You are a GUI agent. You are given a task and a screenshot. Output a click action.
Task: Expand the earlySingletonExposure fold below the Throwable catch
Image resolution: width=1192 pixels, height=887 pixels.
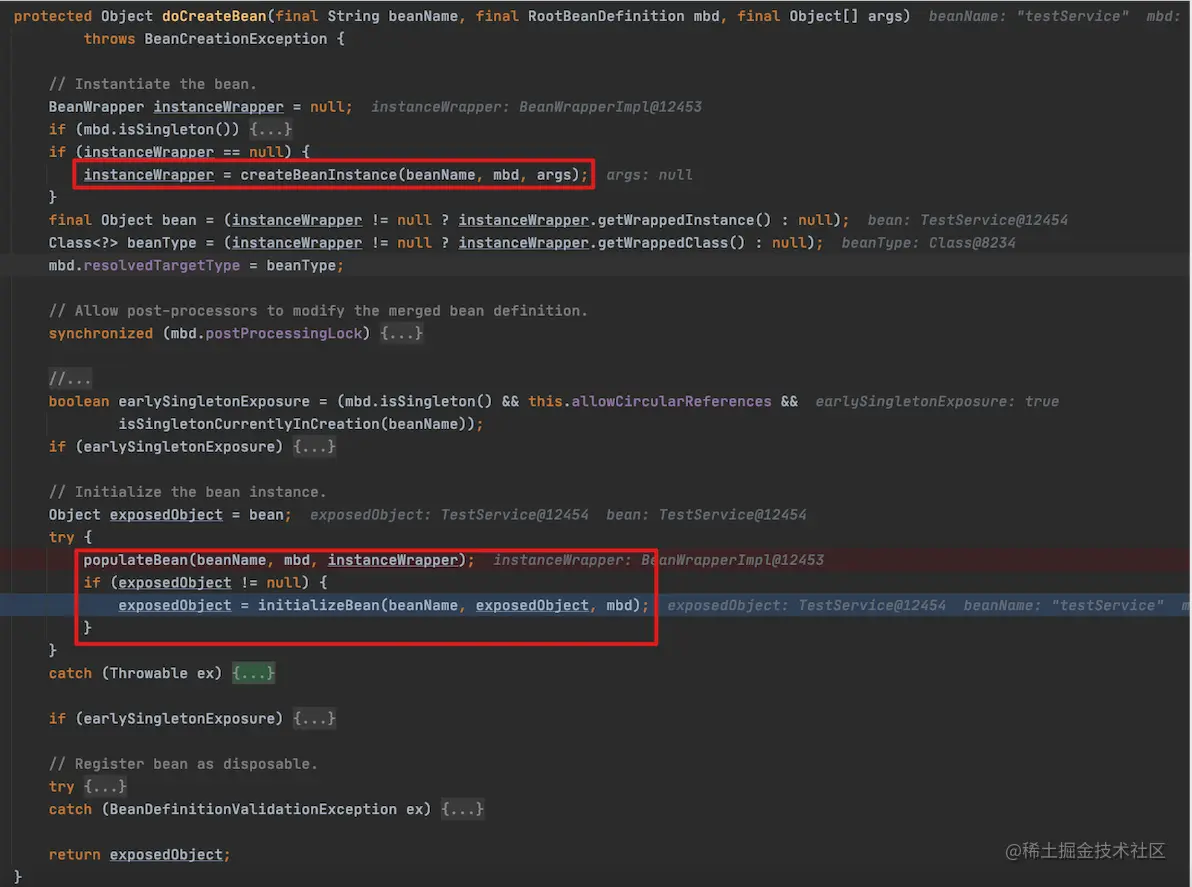(x=314, y=718)
